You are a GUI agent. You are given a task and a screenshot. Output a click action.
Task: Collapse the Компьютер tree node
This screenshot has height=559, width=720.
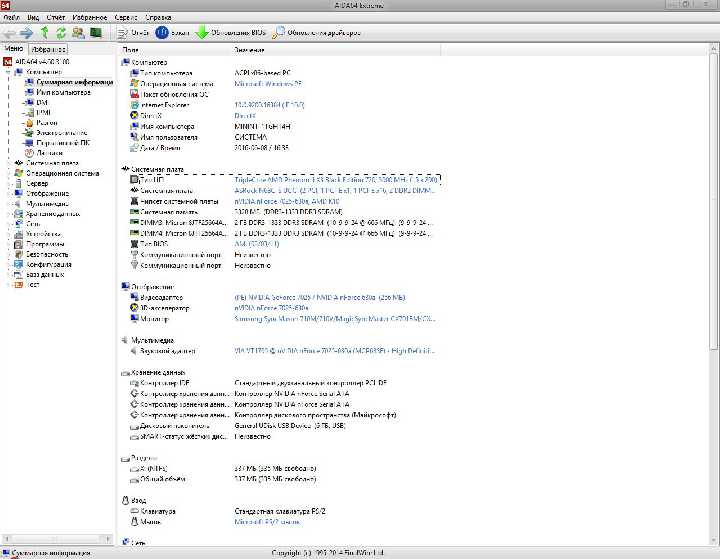coord(8,72)
